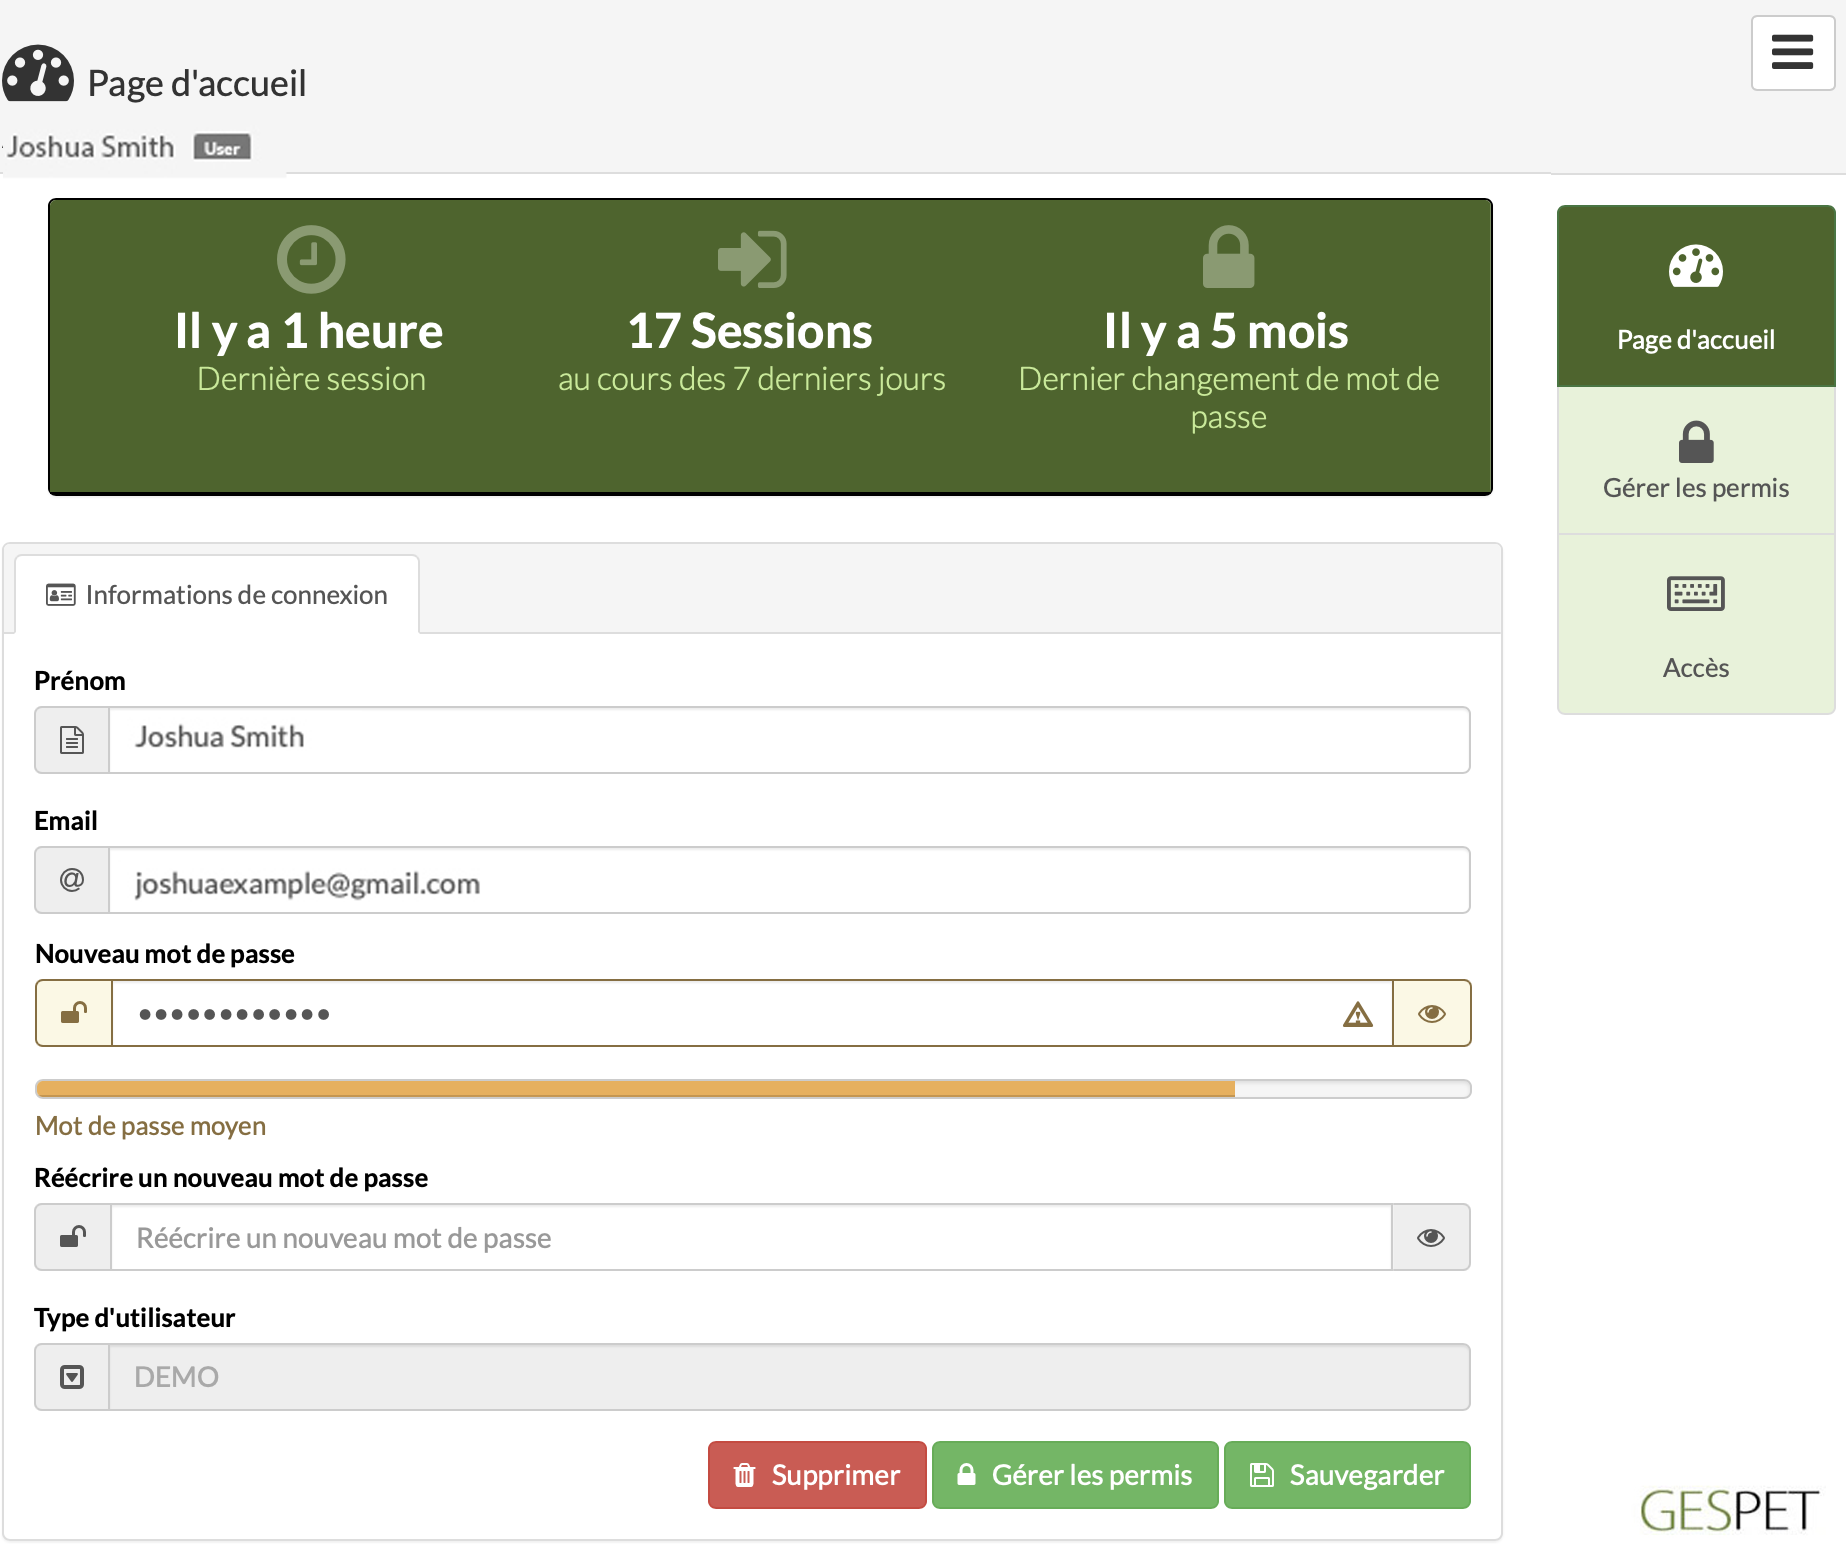Click the clock icon above Dernière session
Viewport: 1846px width, 1568px height.
point(311,259)
